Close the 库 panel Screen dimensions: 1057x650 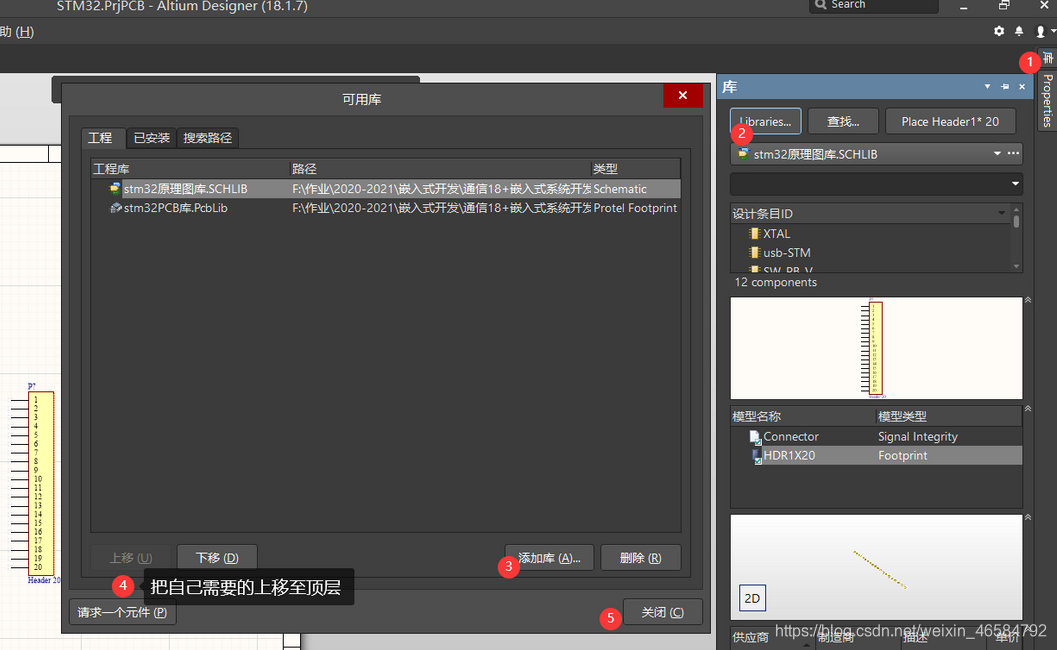(x=1022, y=86)
